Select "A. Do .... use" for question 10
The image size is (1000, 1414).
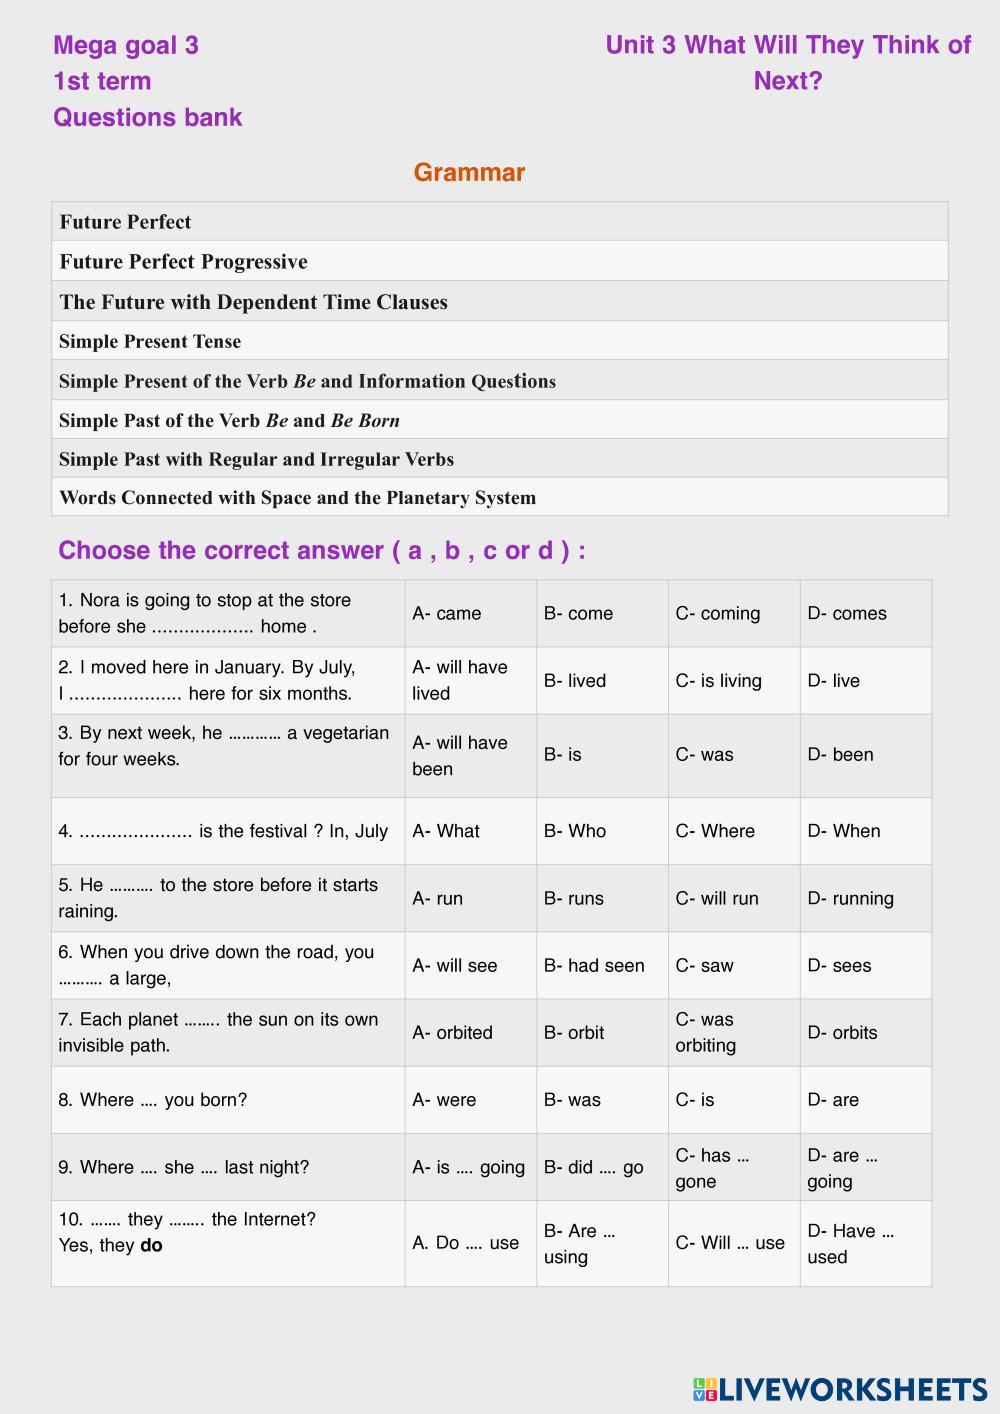point(465,1243)
